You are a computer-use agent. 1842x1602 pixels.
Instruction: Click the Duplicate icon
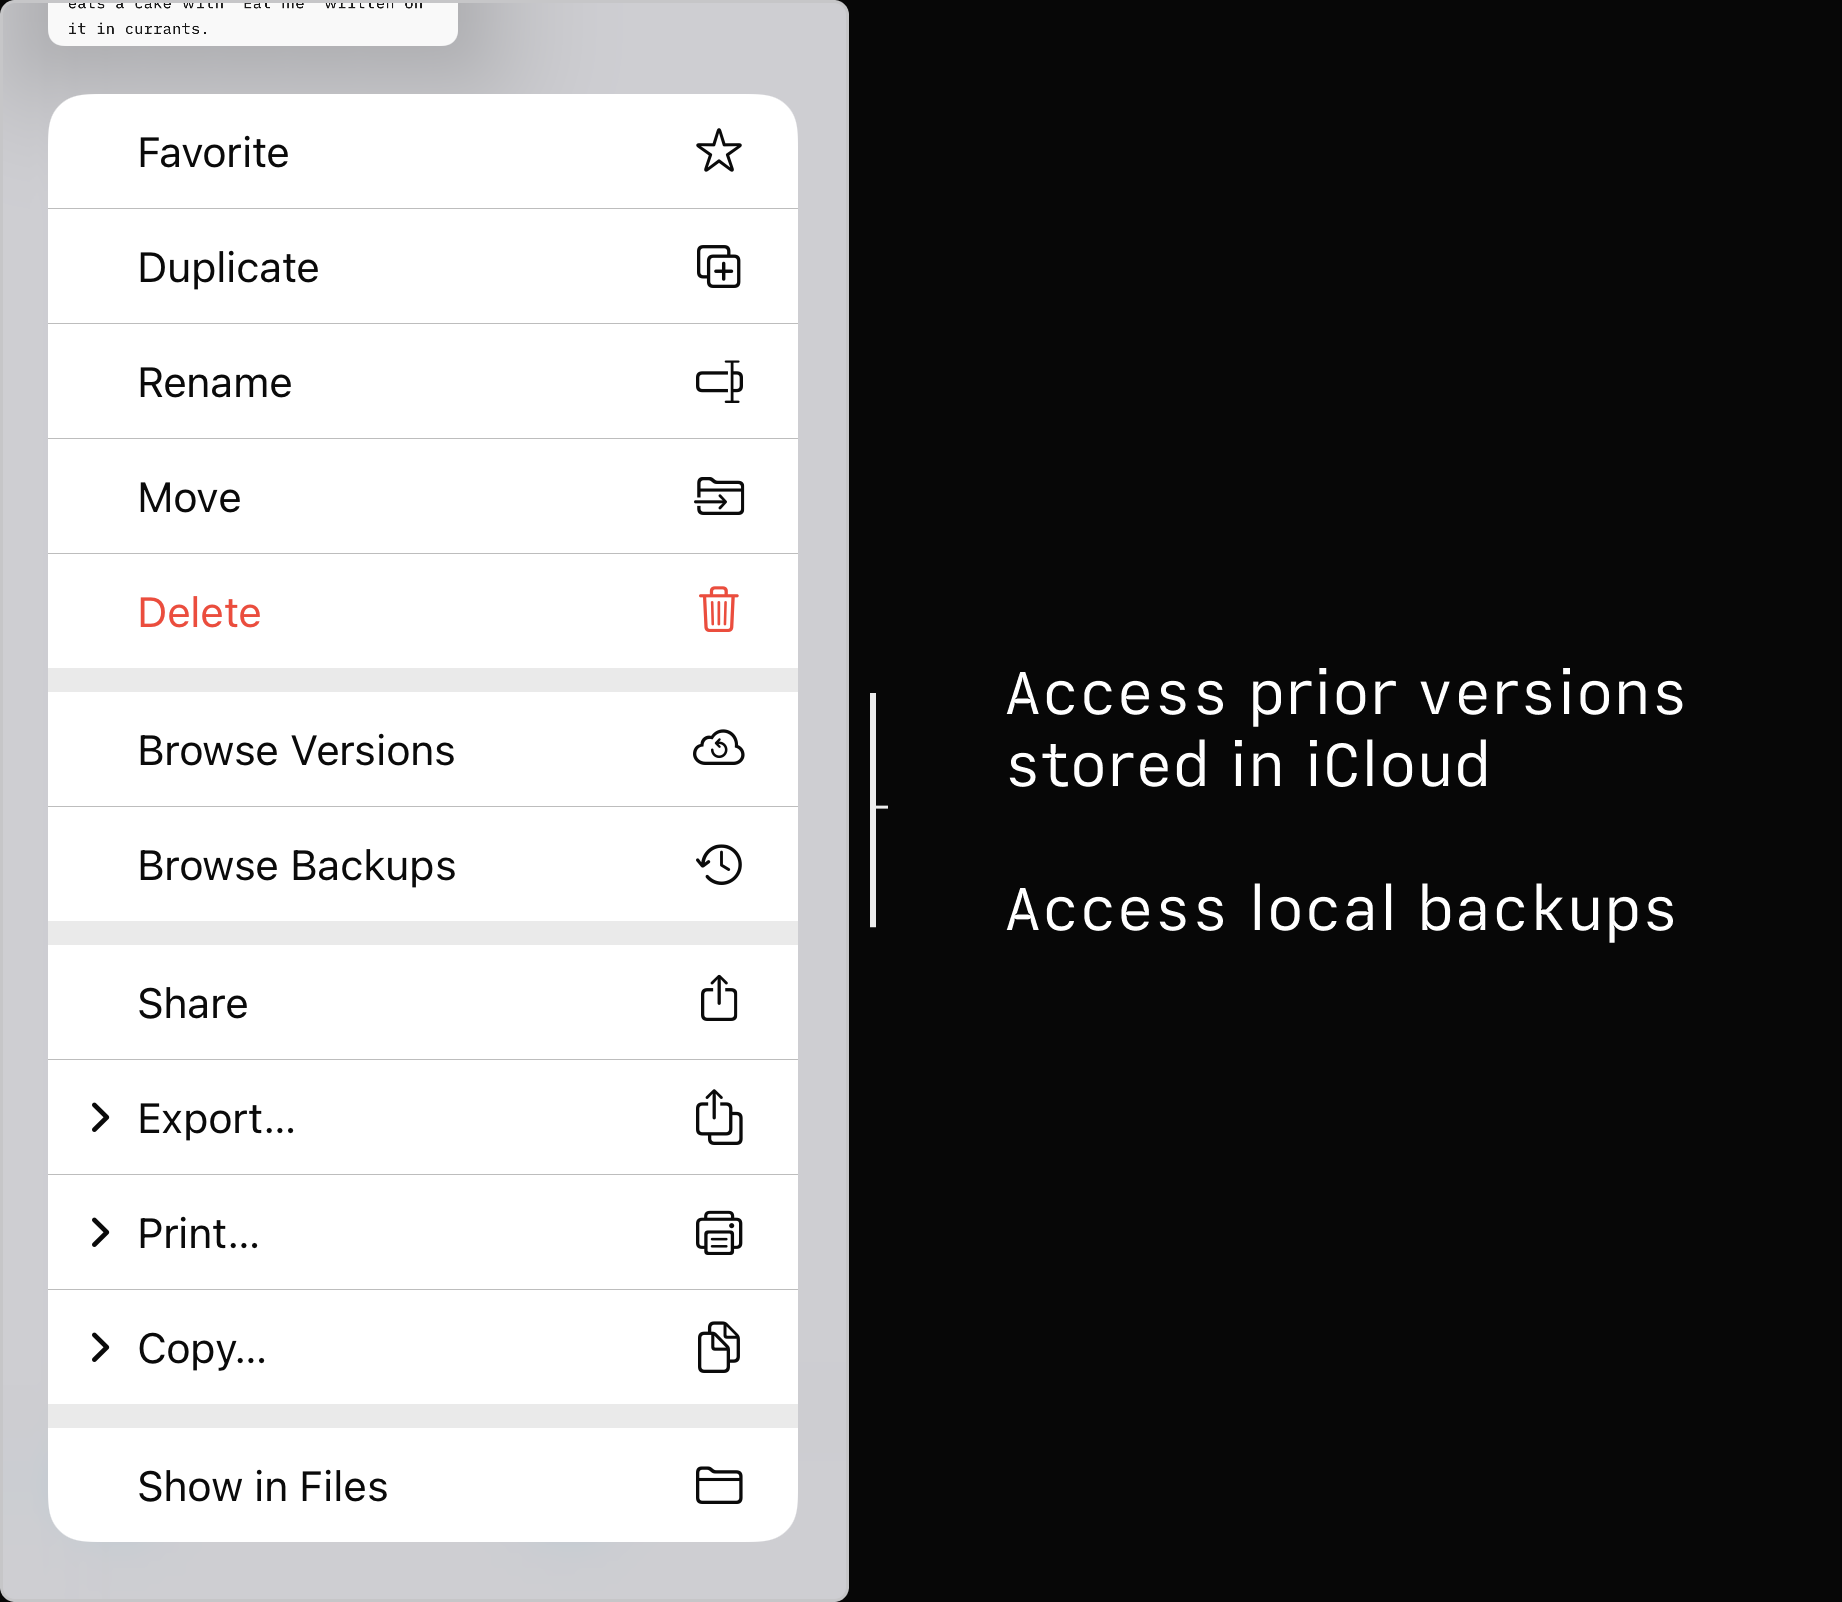tap(718, 267)
